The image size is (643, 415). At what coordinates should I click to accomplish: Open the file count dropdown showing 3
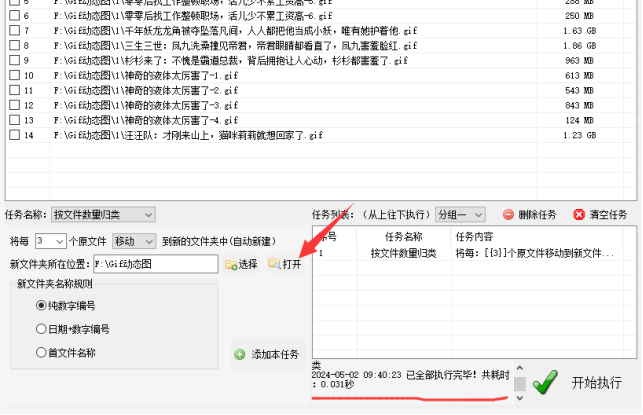[x=50, y=241]
